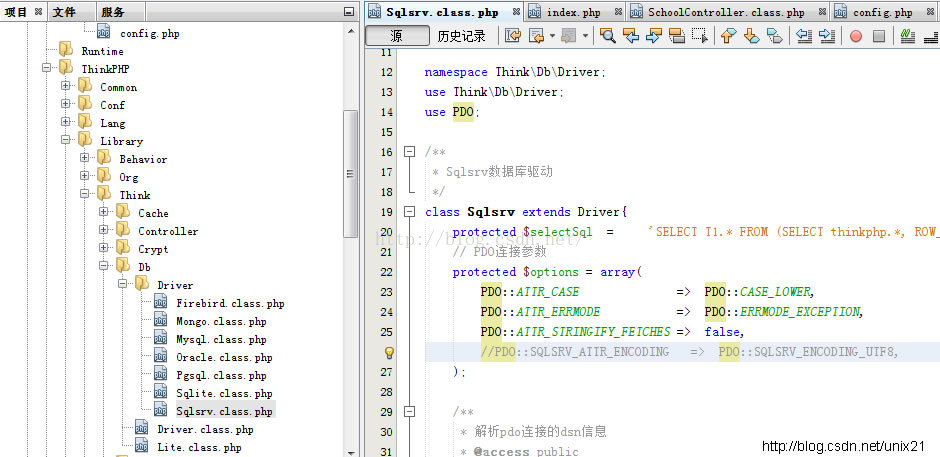
Task: Switch to the config.php editor tab
Action: [x=882, y=12]
